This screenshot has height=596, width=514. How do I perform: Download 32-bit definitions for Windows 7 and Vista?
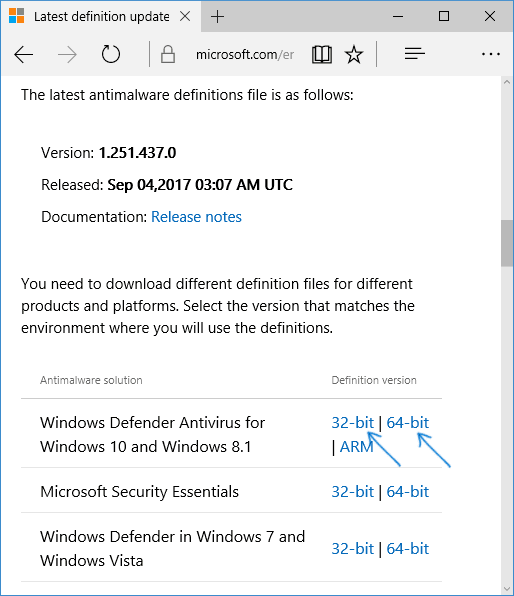(352, 548)
